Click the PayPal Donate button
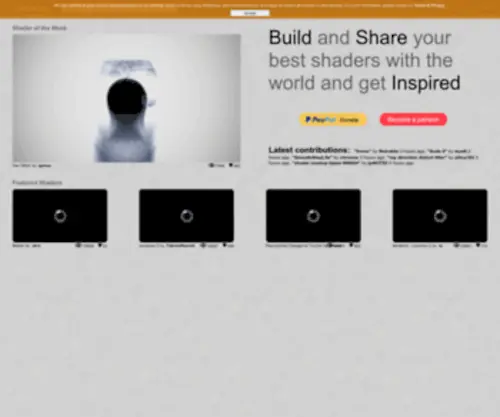Screen dimensions: 500x417 (333, 120)
